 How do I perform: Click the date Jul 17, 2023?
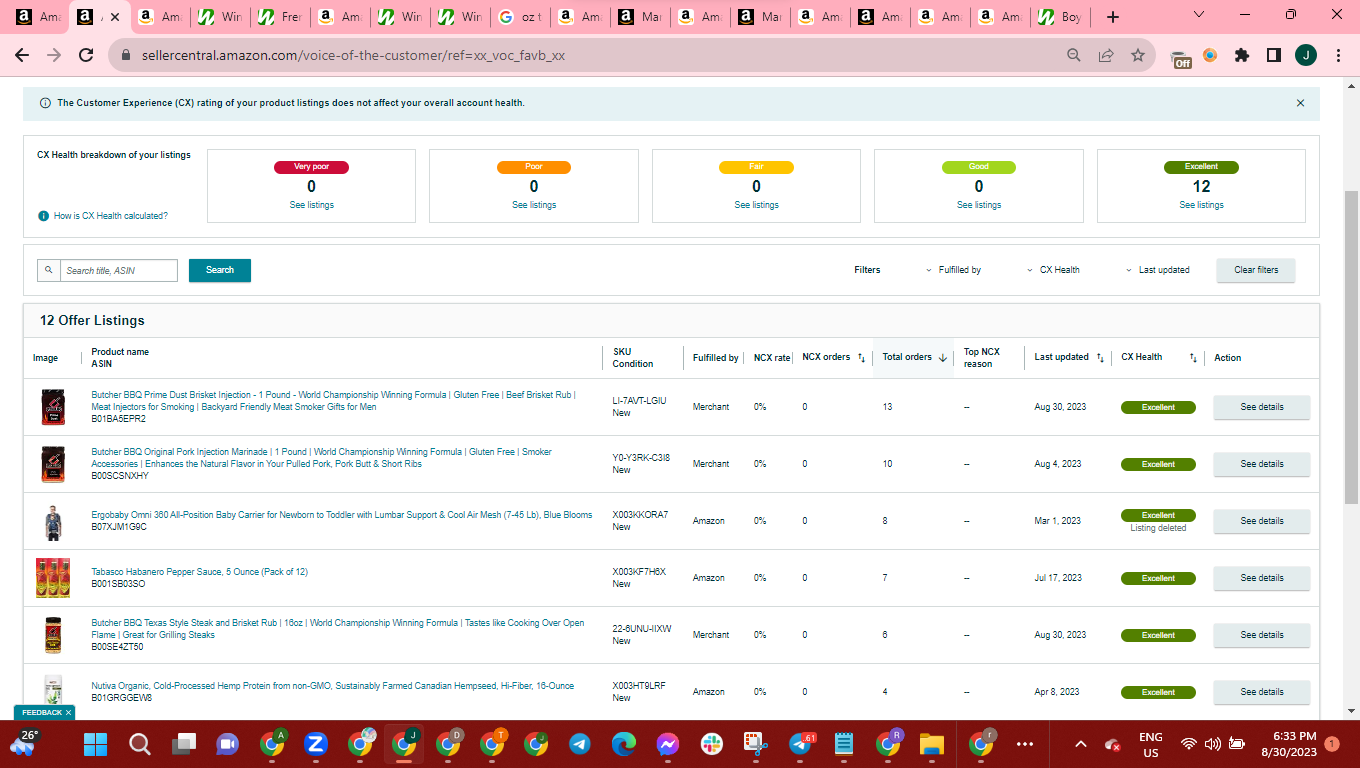click(1058, 578)
